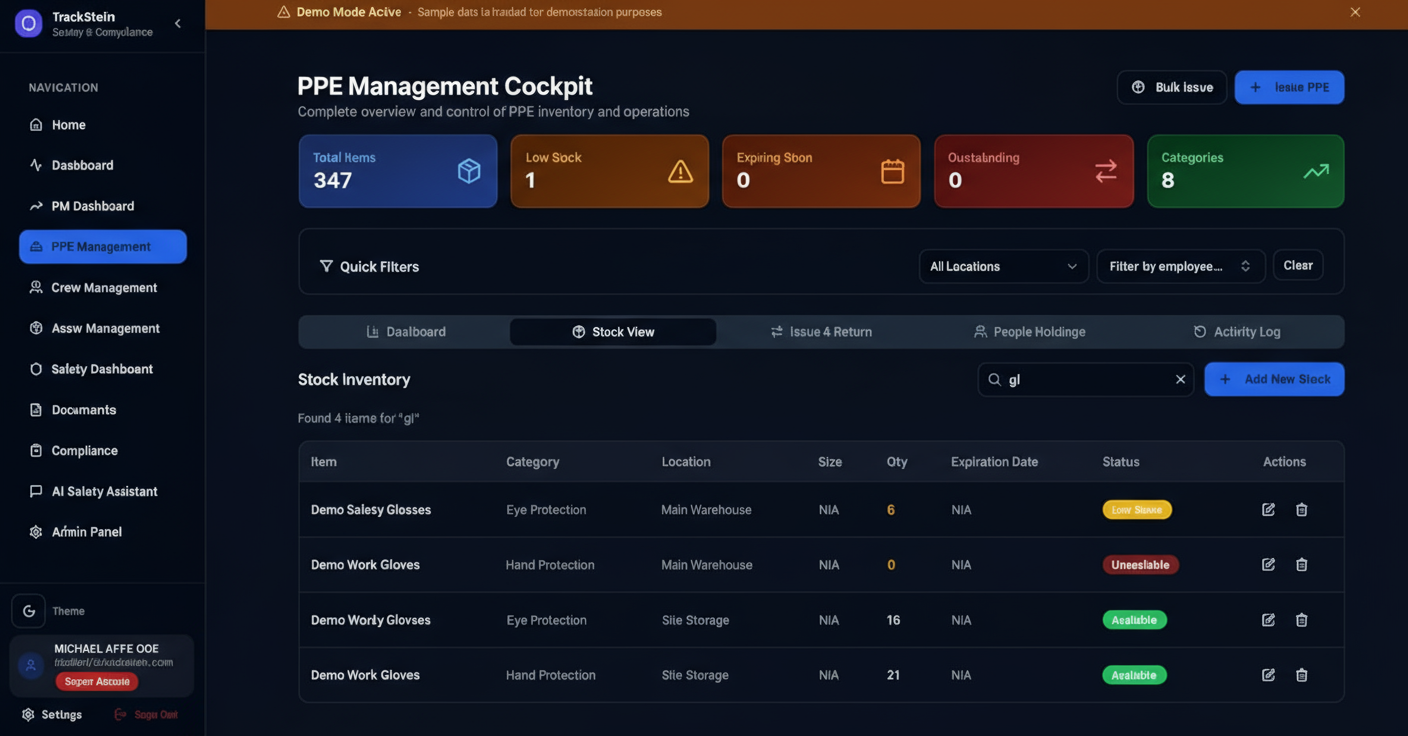This screenshot has height=736, width=1408.
Task: Click trash icon for the row with quantity 6
Action: tap(1301, 510)
